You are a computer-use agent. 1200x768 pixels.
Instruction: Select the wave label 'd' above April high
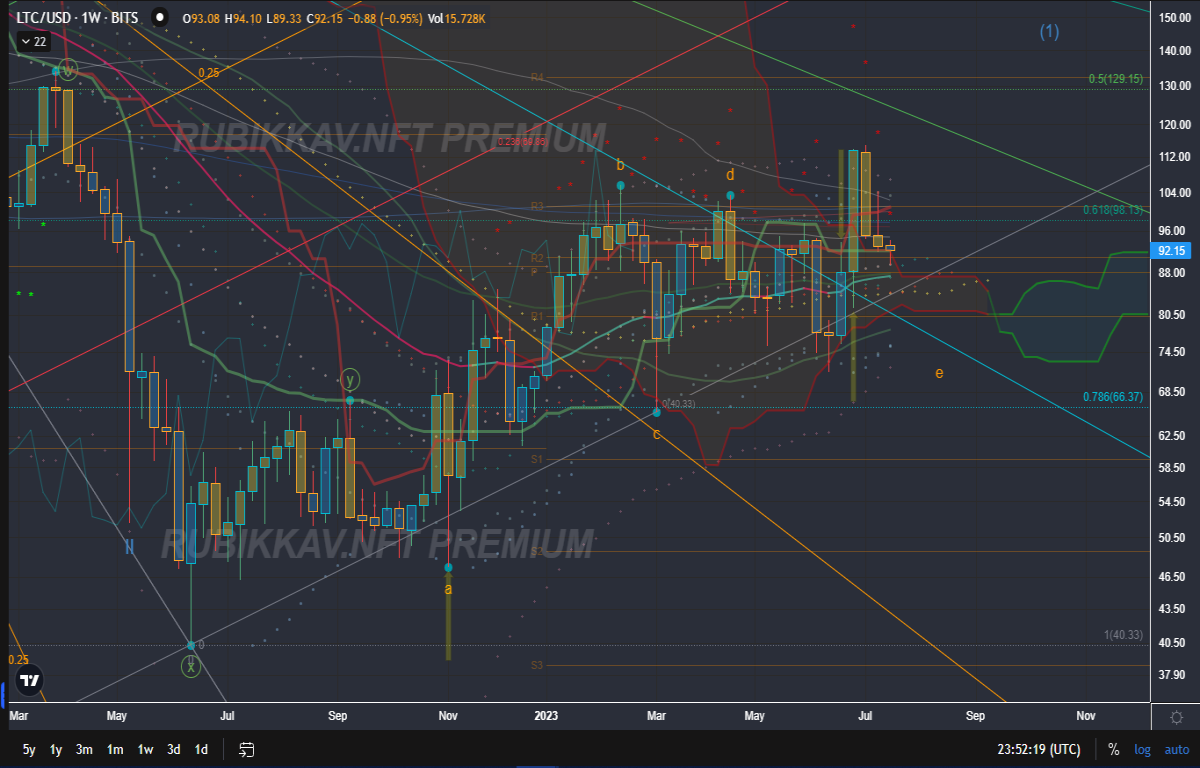(730, 174)
